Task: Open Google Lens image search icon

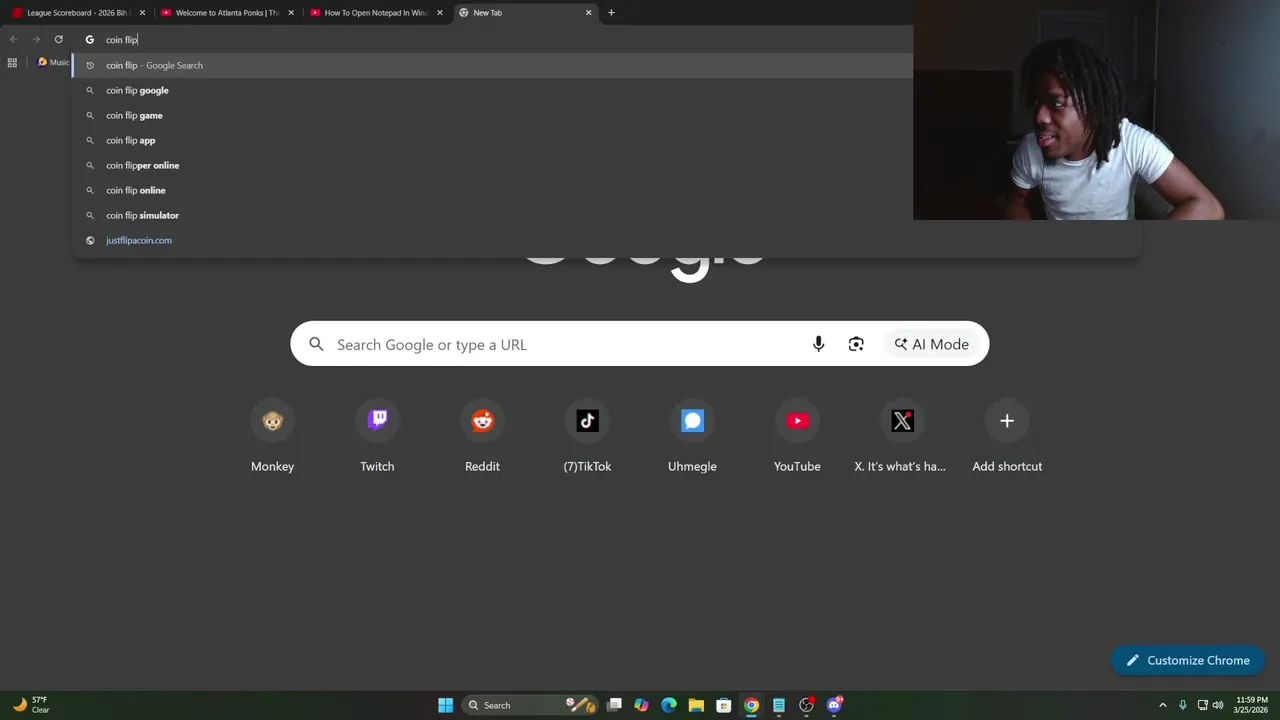Action: 856,344
